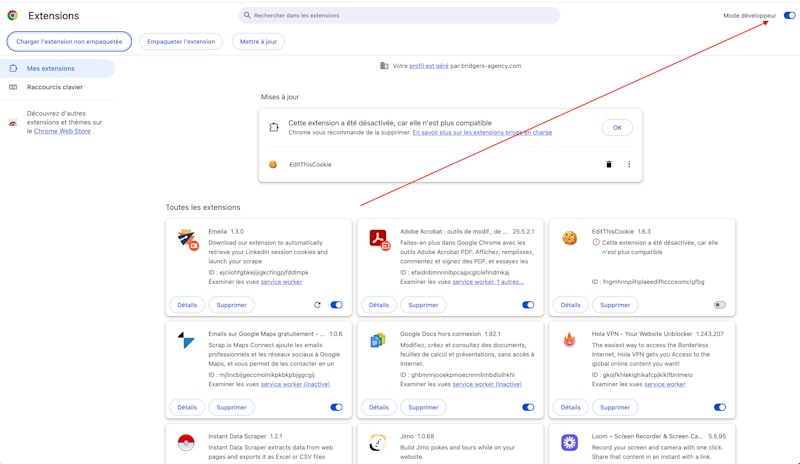Viewport: 800px width, 464px height.
Task: Disable Emails sur Google Maps toggle
Action: tap(336, 407)
